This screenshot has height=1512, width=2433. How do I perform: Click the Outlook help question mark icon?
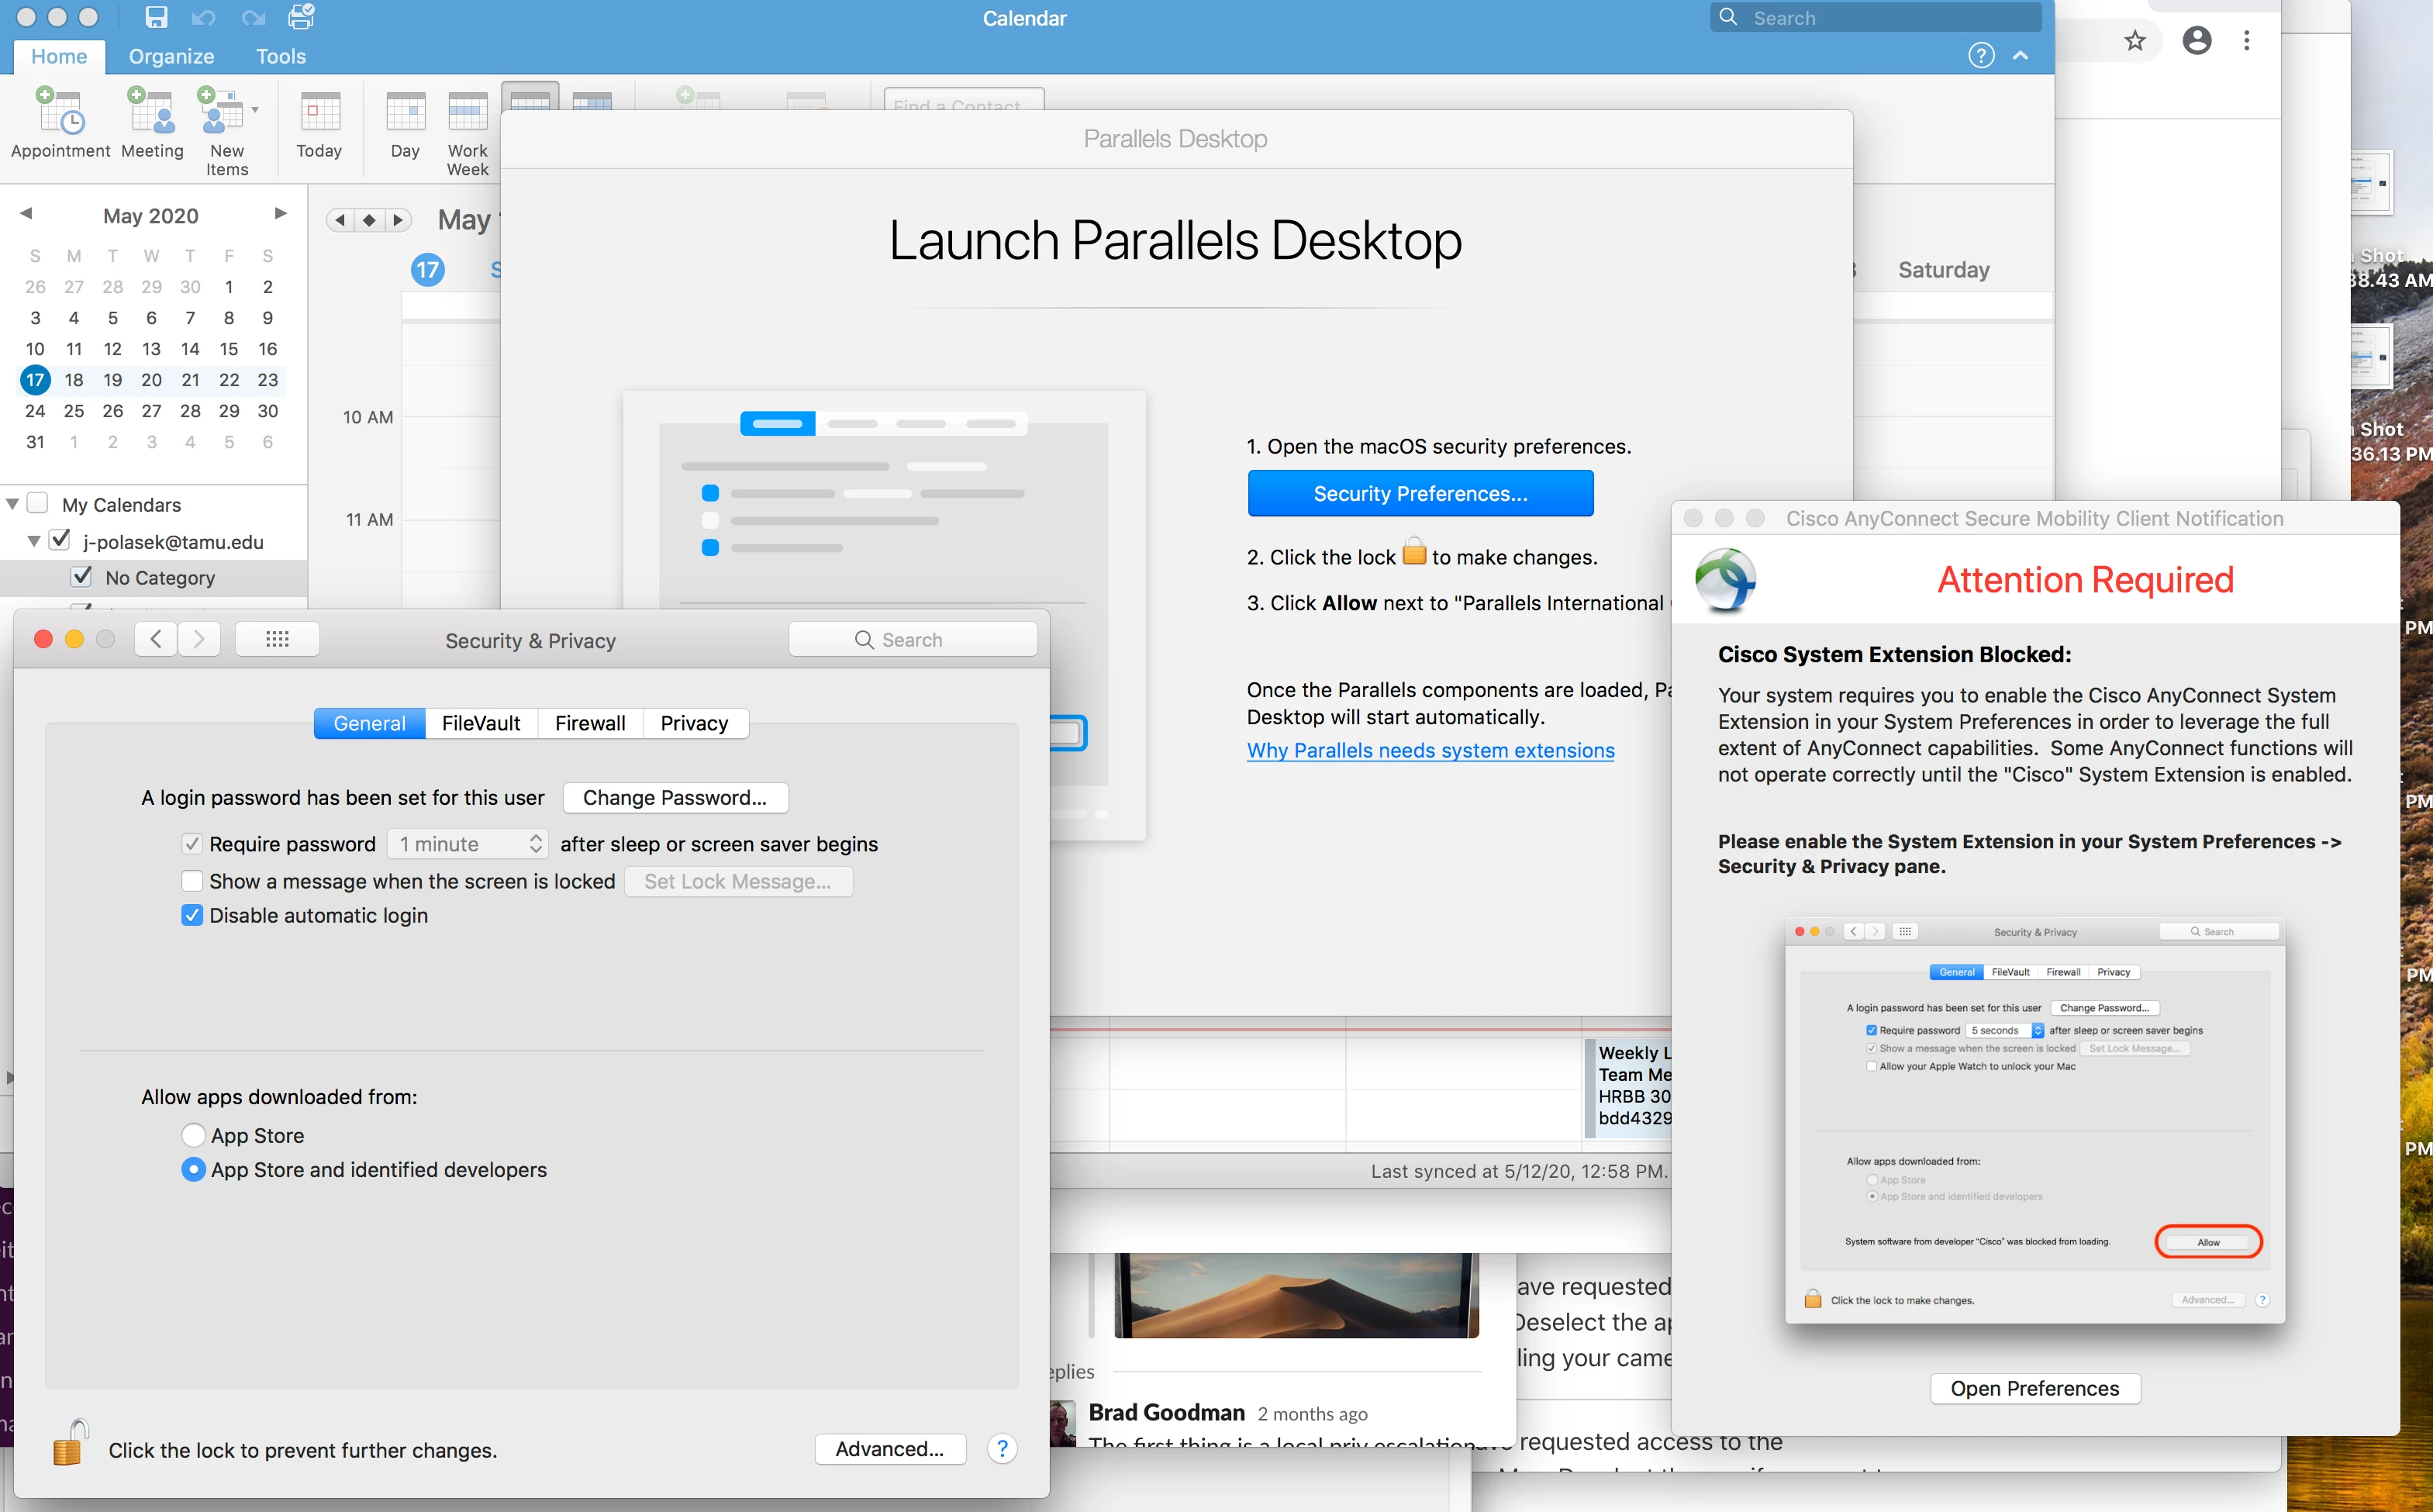pyautogui.click(x=1980, y=56)
